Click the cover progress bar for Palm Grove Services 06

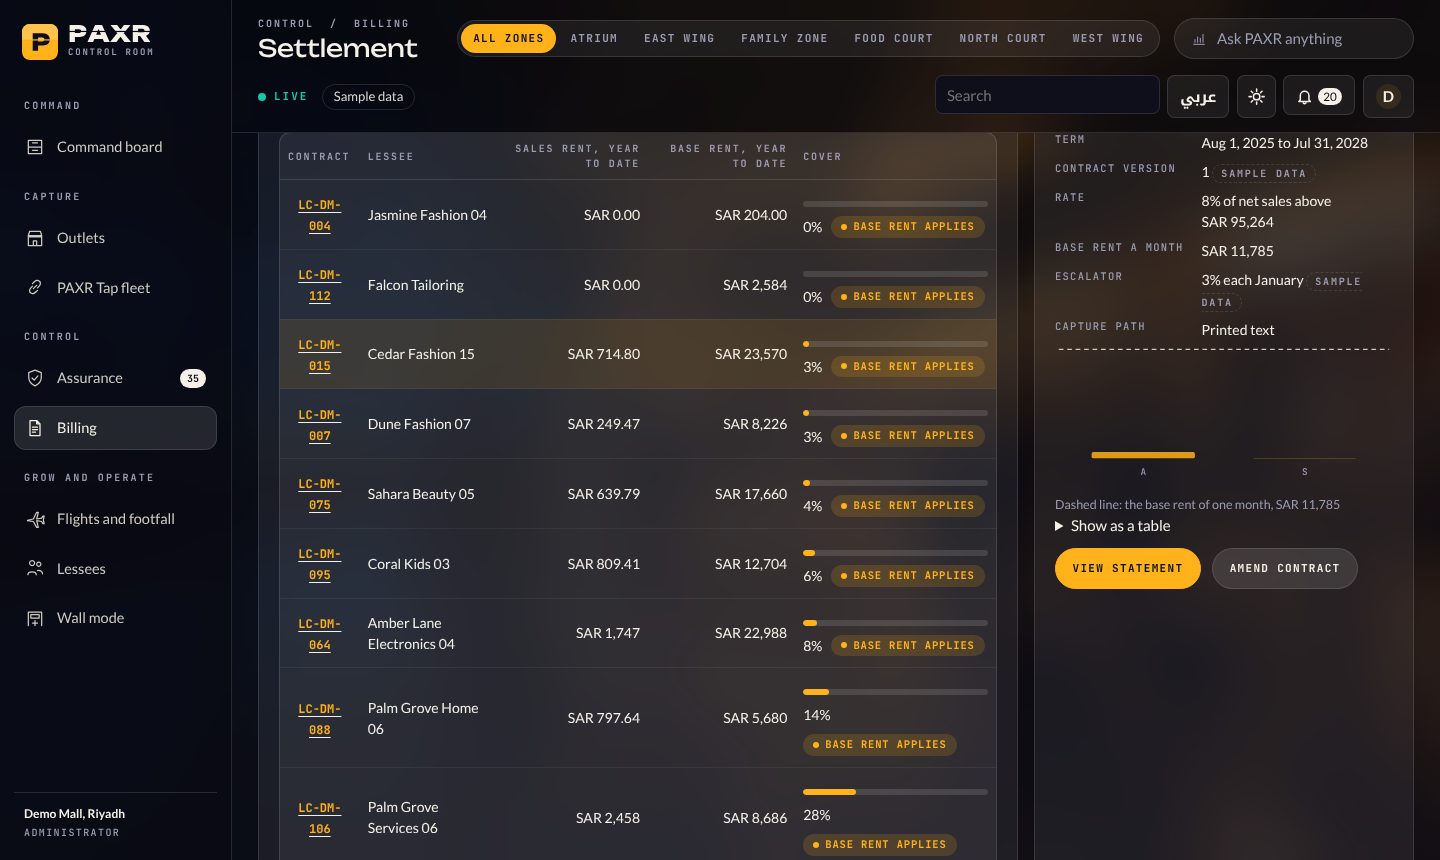coord(895,792)
